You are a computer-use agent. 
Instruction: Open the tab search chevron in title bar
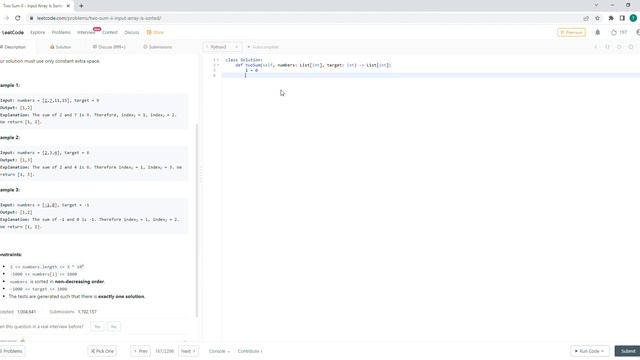point(596,5)
